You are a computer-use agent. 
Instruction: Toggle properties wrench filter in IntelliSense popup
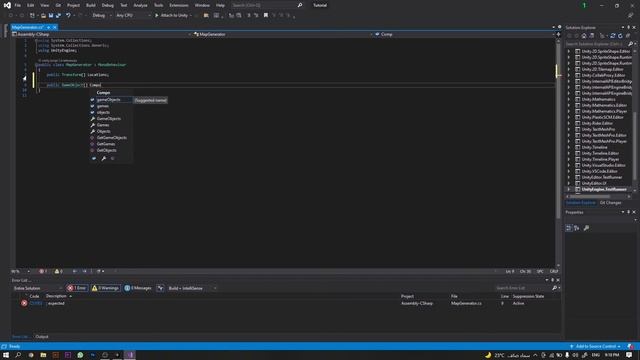(104, 158)
